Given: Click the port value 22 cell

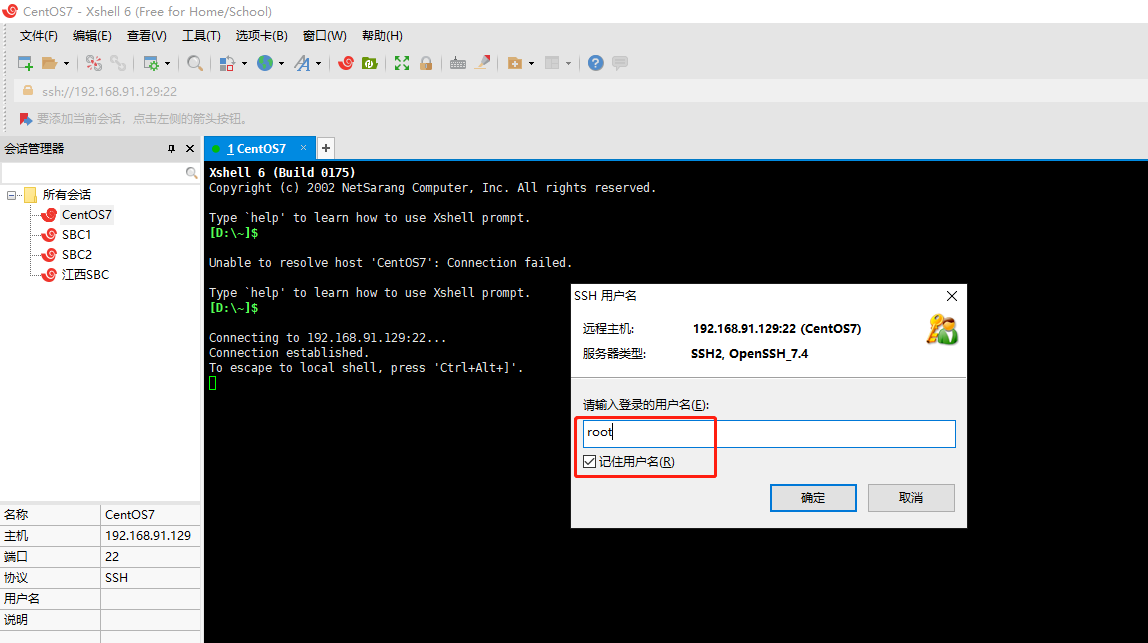Looking at the screenshot, I should 150,557.
